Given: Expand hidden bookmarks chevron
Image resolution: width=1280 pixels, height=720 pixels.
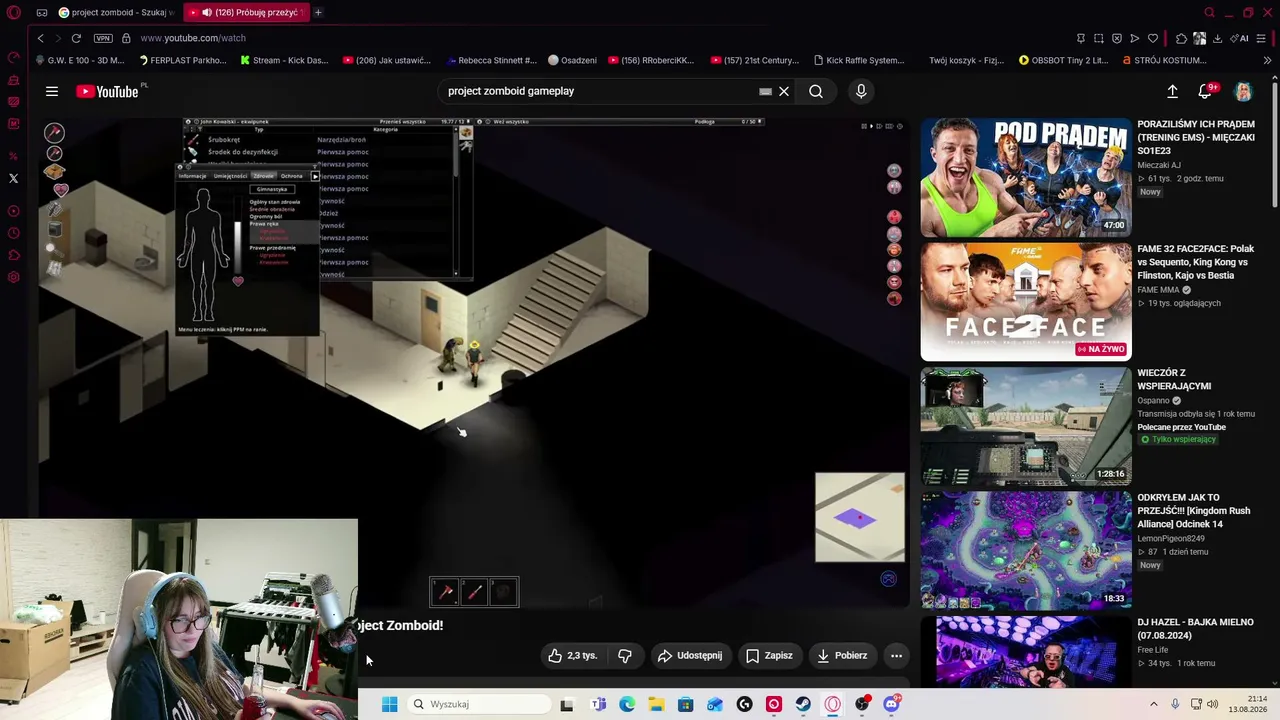Looking at the screenshot, I should [1267, 60].
